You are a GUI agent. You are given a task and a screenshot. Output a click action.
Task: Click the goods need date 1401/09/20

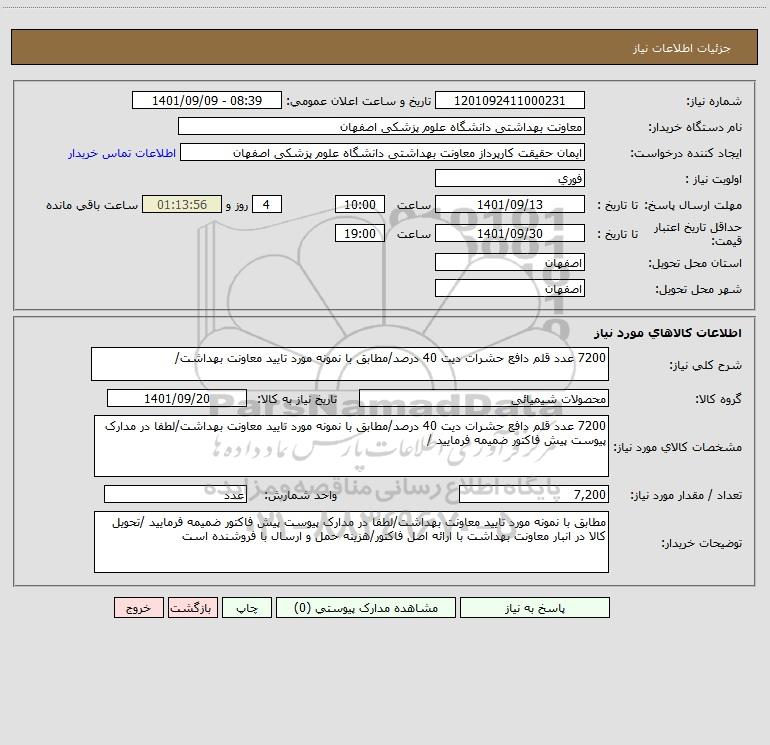point(177,398)
